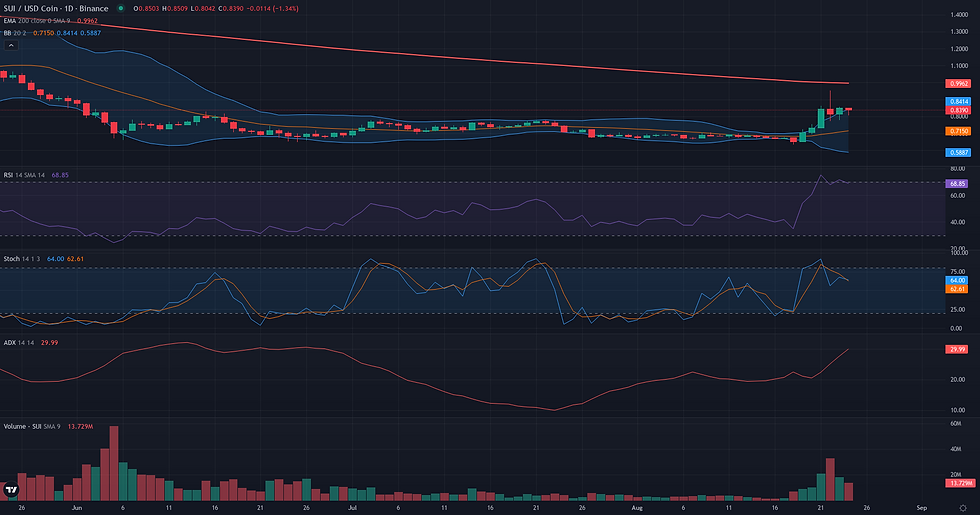Click the 68.85 RSI axis label
Image resolution: width=980 pixels, height=515 pixels.
957,184
